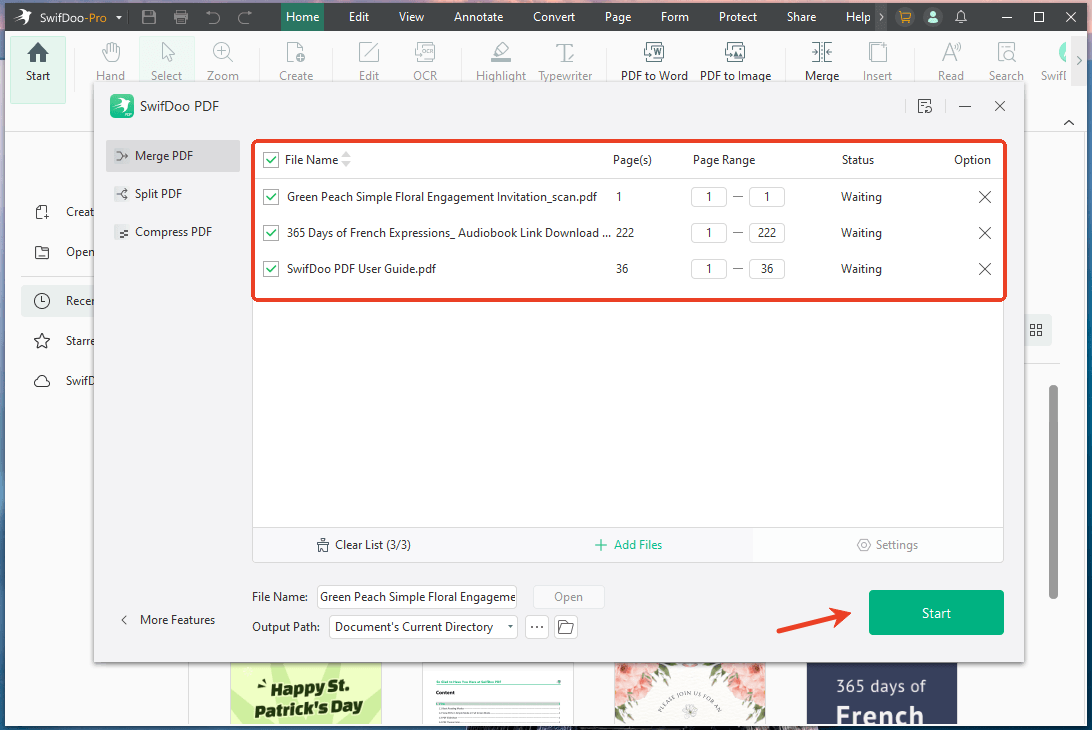Switch to the View ribbon tab
Screen dimensions: 1092x730
411,17
